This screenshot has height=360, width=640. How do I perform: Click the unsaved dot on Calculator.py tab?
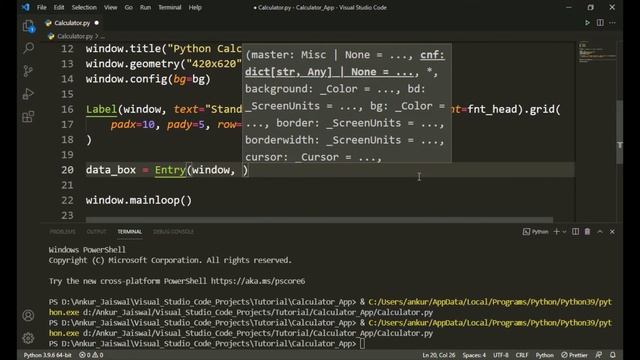[97, 23]
